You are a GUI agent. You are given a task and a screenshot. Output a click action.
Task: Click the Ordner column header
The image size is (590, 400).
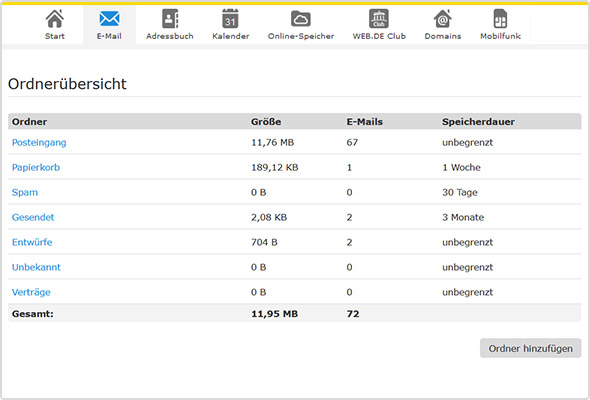[x=29, y=122]
